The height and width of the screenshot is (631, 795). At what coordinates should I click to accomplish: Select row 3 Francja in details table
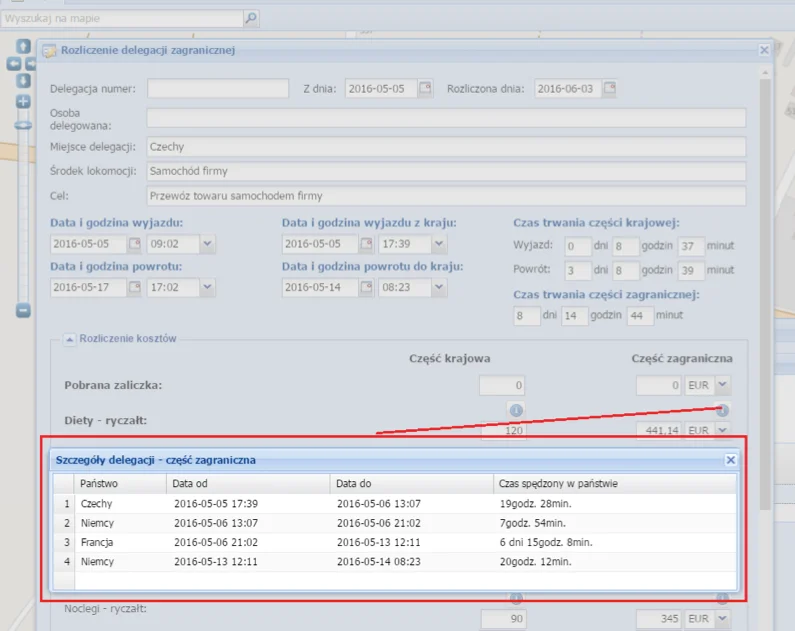(395, 542)
